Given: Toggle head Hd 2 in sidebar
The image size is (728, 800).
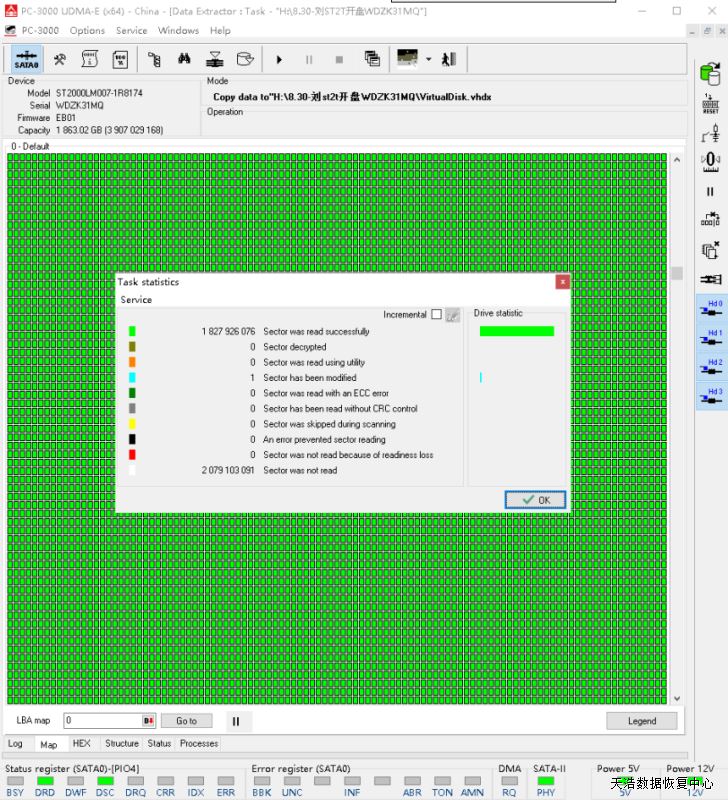Looking at the screenshot, I should click(711, 367).
